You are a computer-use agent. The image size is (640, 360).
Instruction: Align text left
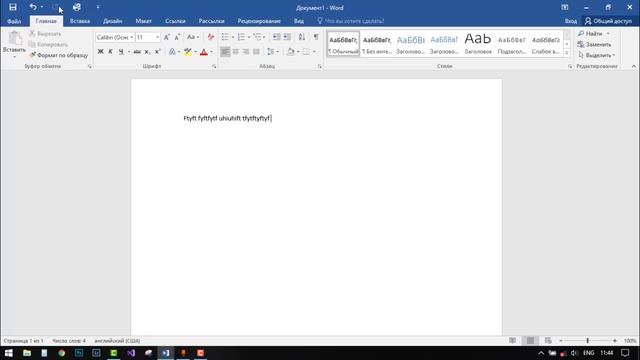click(x=225, y=51)
